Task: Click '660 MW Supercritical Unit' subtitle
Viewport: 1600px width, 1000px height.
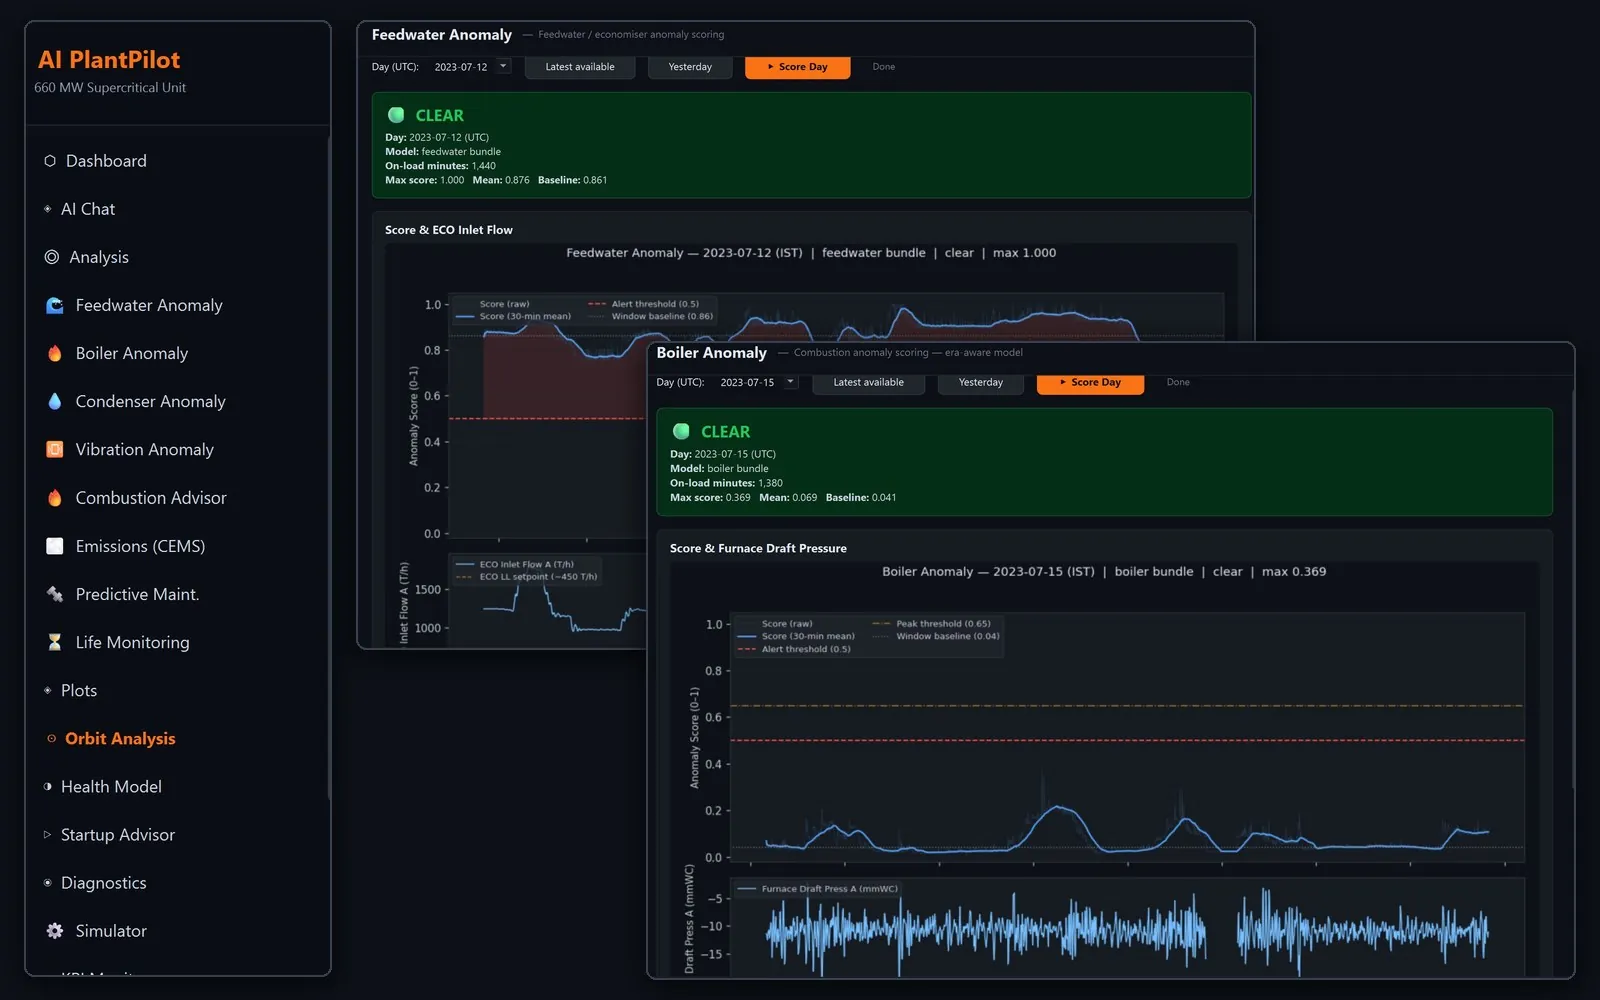Action: click(110, 88)
